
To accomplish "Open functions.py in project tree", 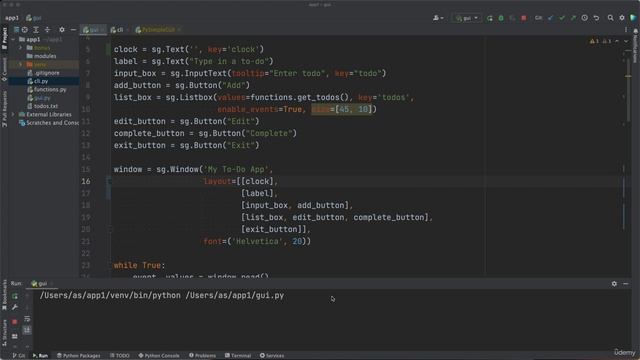I will (47, 89).
